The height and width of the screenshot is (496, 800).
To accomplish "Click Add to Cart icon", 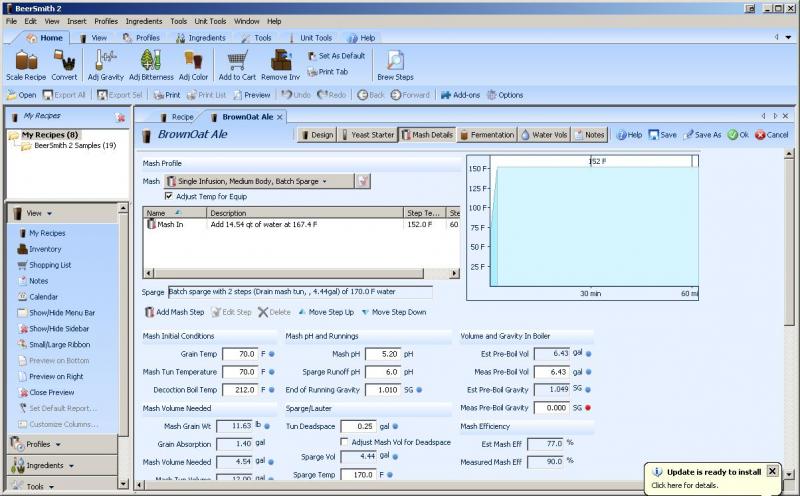I will pos(237,65).
